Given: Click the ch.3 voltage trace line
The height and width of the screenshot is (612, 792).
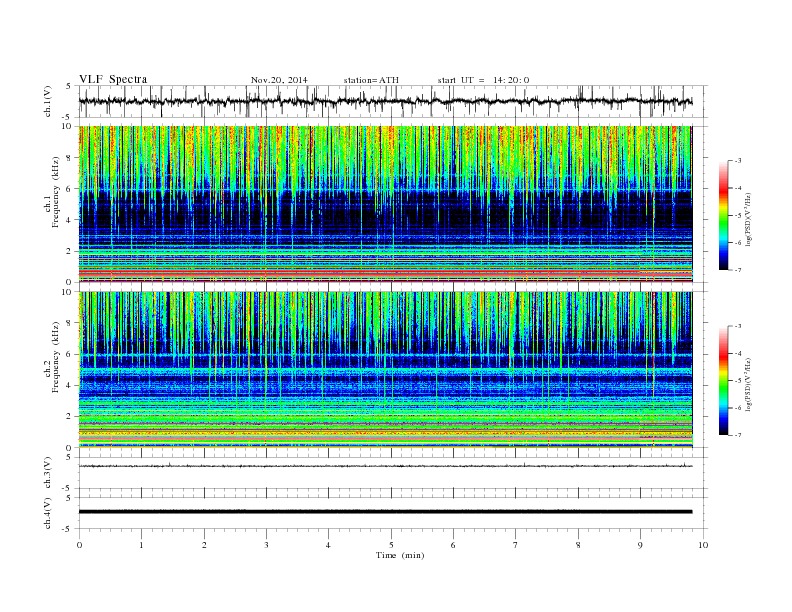Looking at the screenshot, I should pyautogui.click(x=385, y=466).
